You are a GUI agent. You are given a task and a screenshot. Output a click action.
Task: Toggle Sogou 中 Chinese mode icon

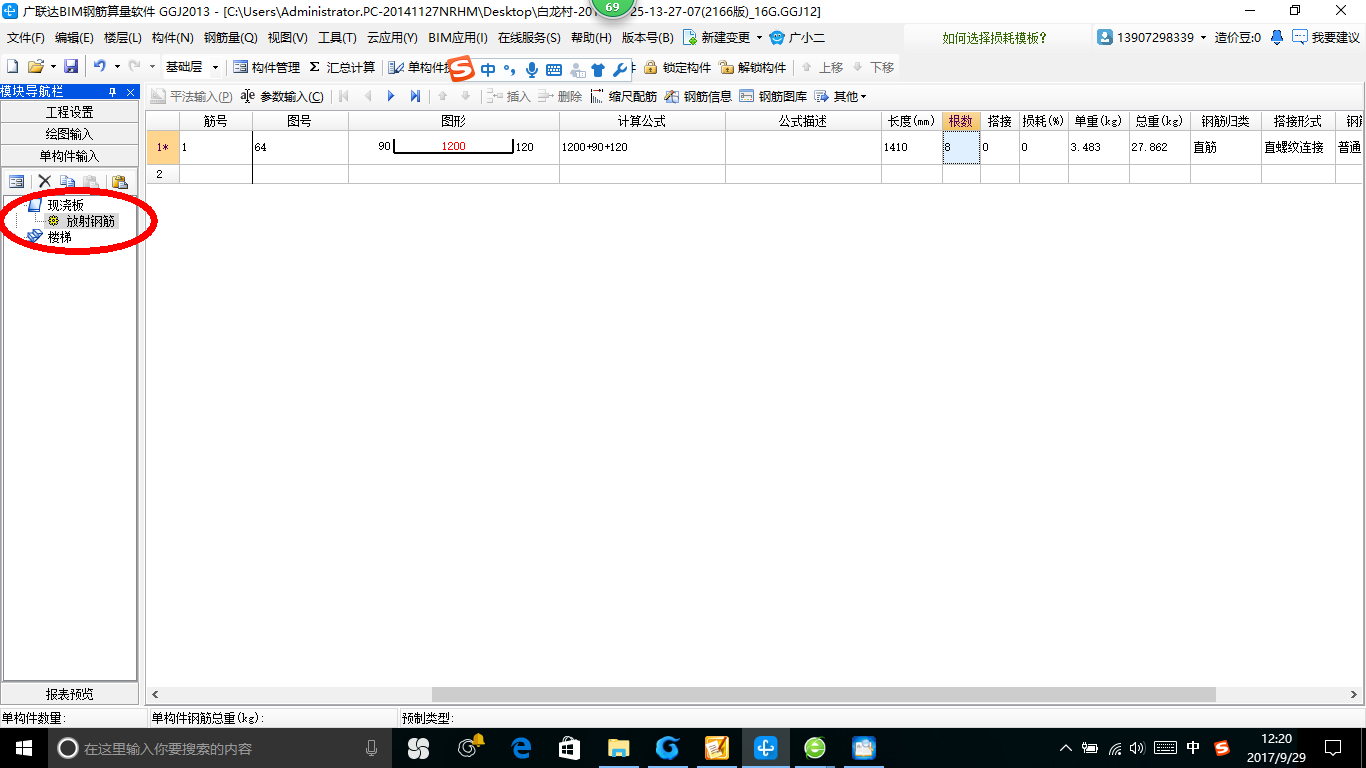pos(488,70)
